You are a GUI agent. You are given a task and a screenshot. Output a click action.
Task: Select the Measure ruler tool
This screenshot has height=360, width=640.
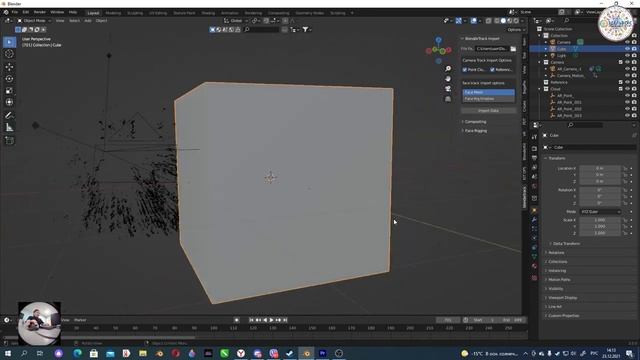click(9, 128)
